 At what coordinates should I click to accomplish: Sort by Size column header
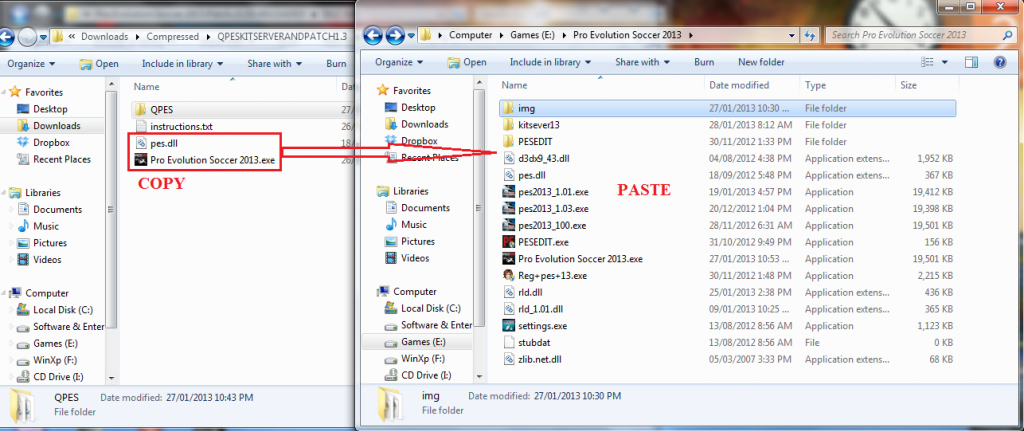point(926,85)
